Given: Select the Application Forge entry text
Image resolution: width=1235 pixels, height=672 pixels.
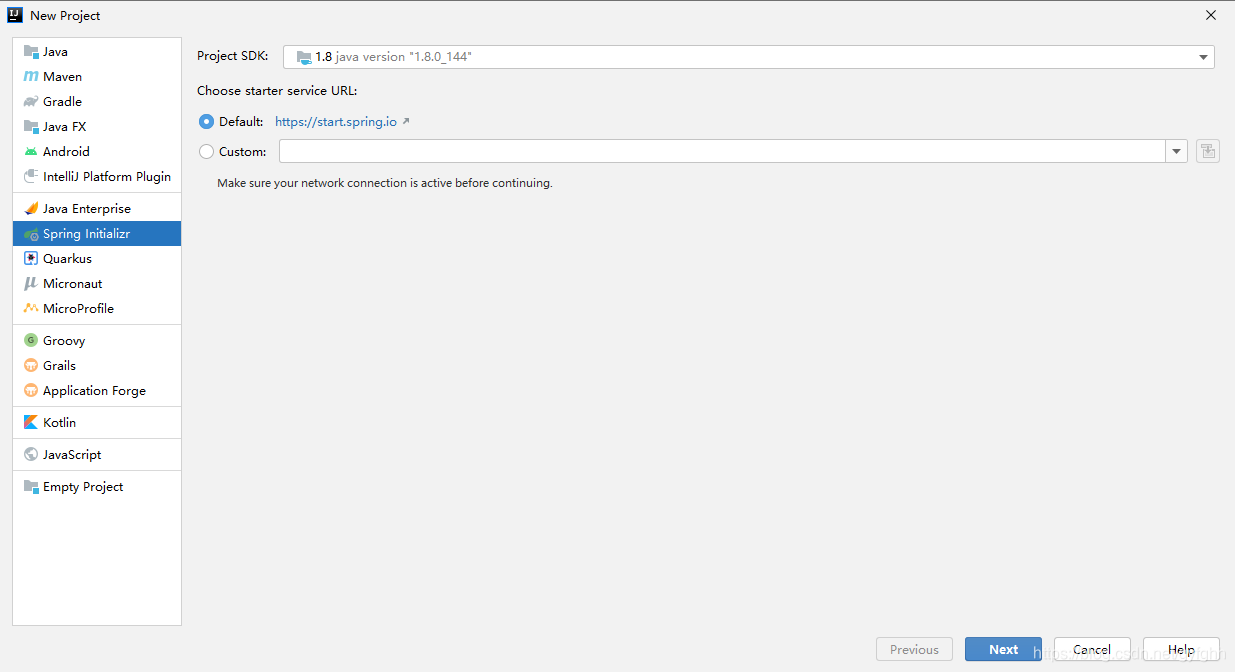Looking at the screenshot, I should click(x=94, y=390).
